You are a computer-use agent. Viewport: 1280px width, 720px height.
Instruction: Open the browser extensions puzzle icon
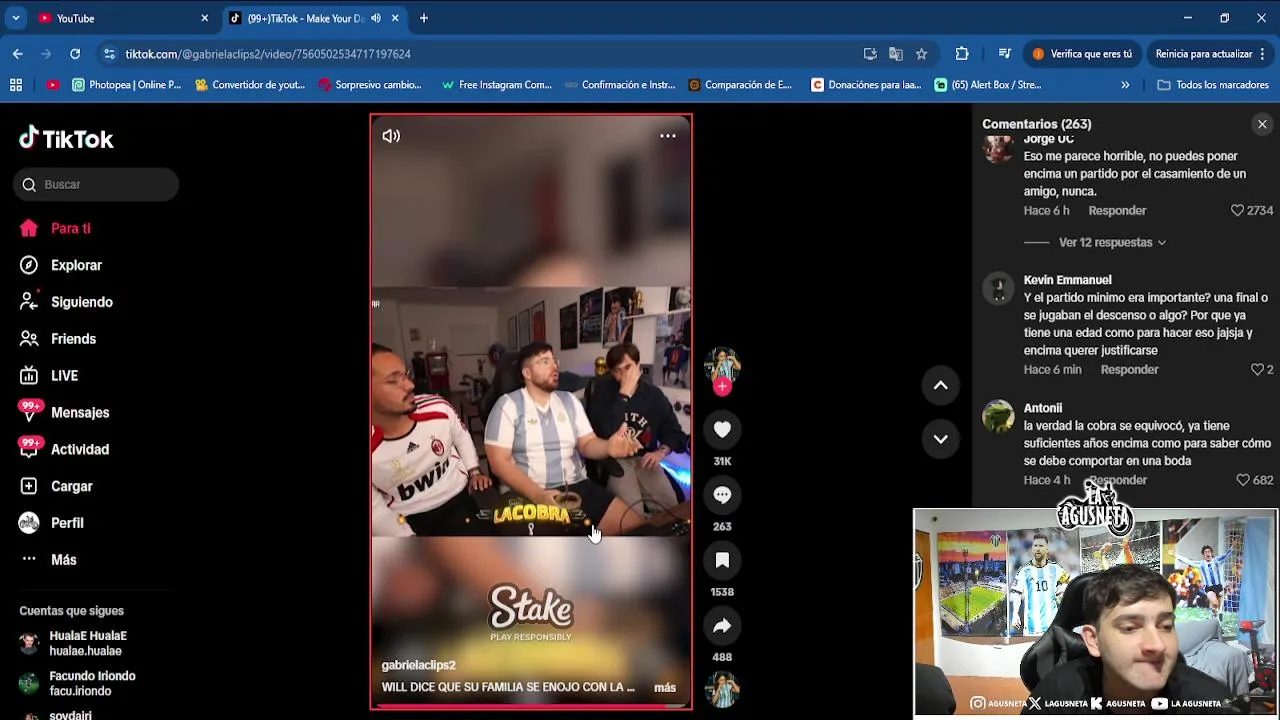click(962, 54)
